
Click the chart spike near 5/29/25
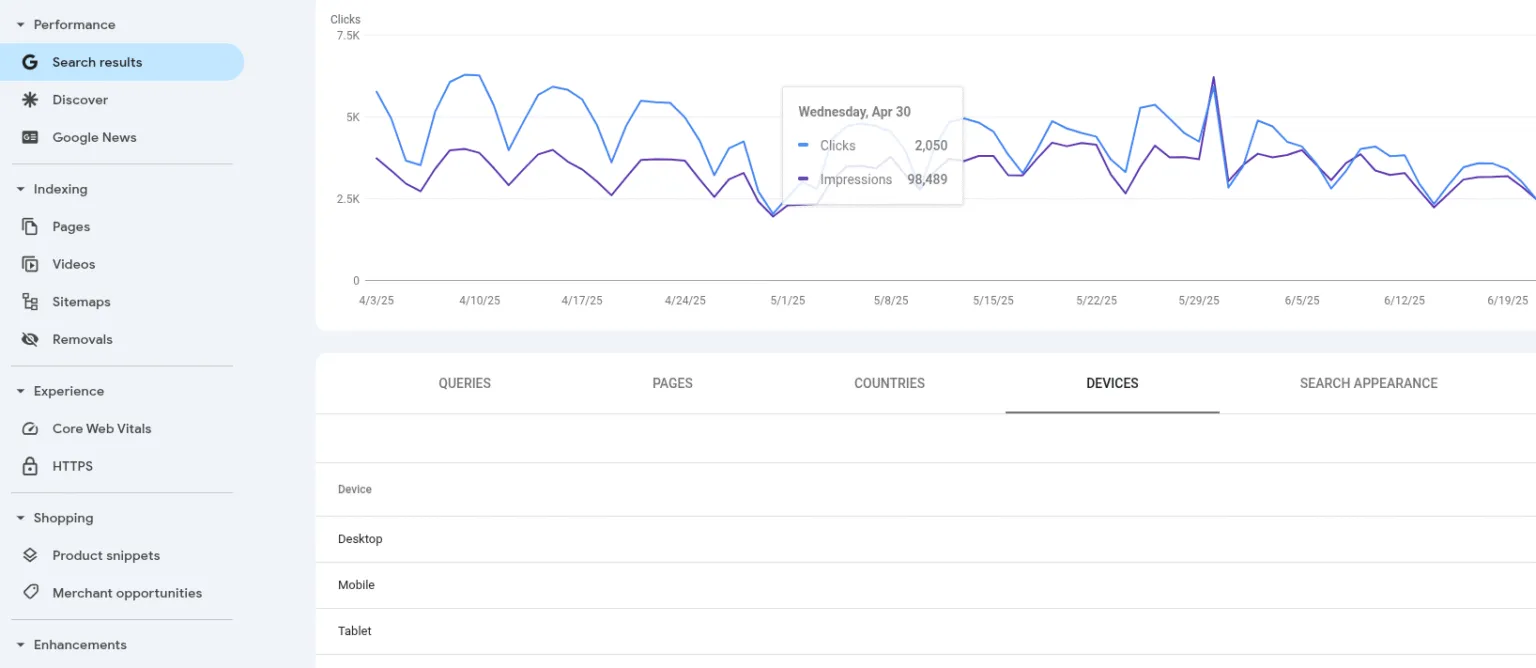tap(1213, 78)
